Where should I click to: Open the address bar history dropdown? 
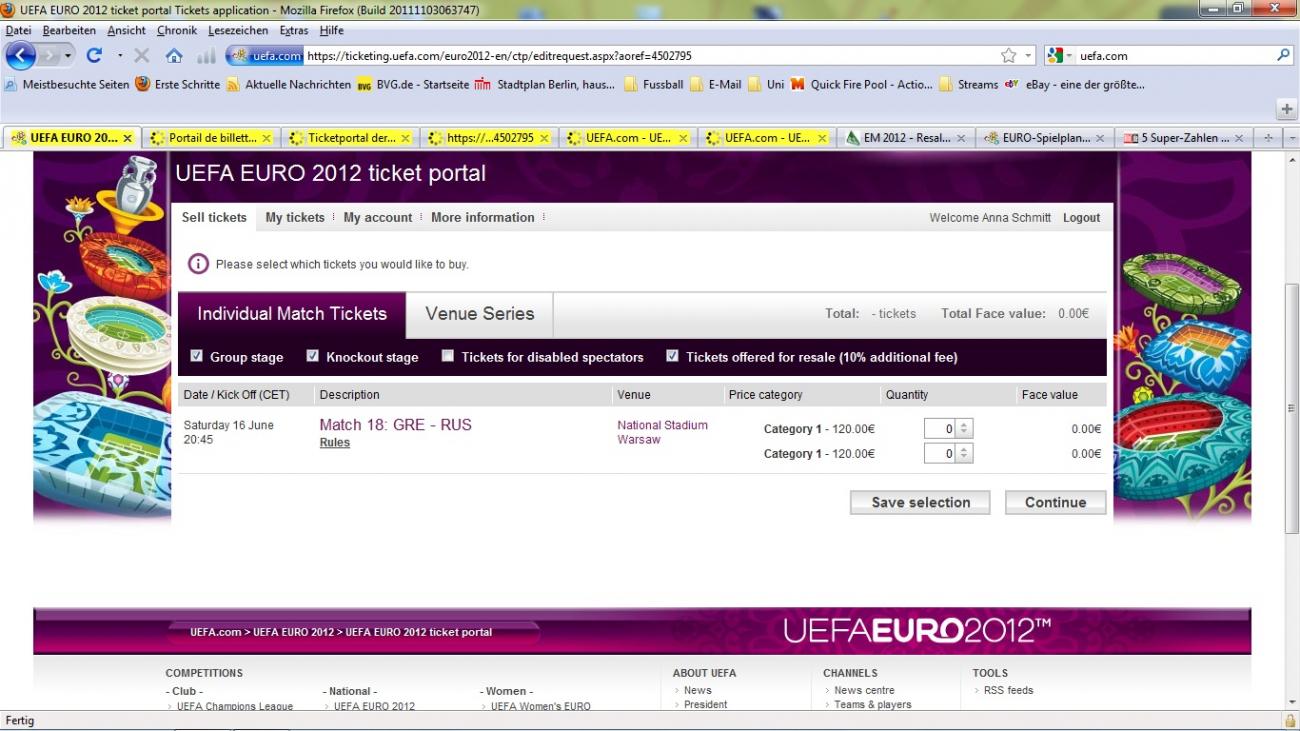coord(1029,56)
